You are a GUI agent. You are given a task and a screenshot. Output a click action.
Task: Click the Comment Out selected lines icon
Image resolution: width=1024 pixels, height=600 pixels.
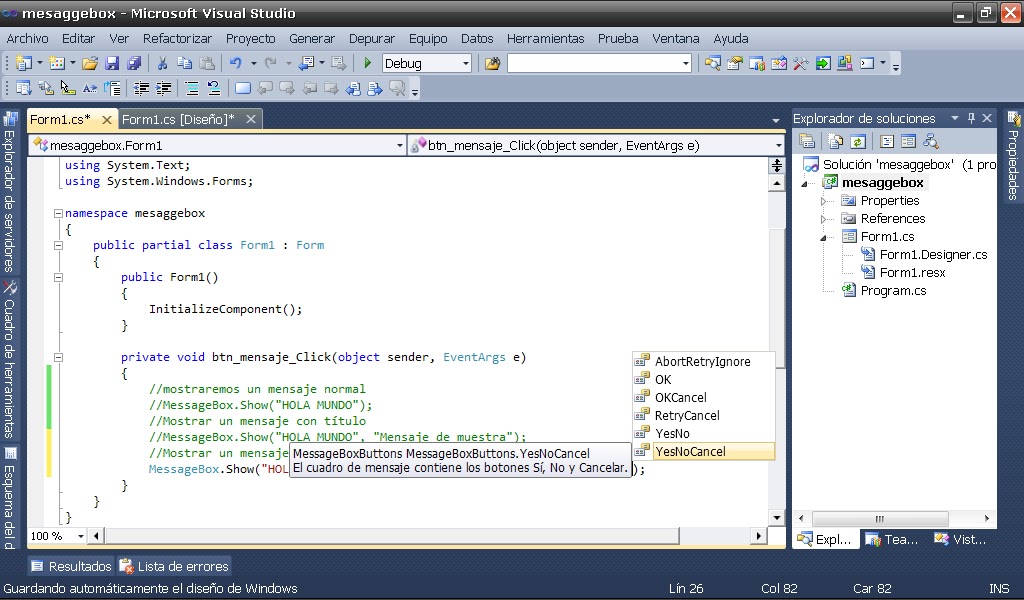click(x=190, y=88)
